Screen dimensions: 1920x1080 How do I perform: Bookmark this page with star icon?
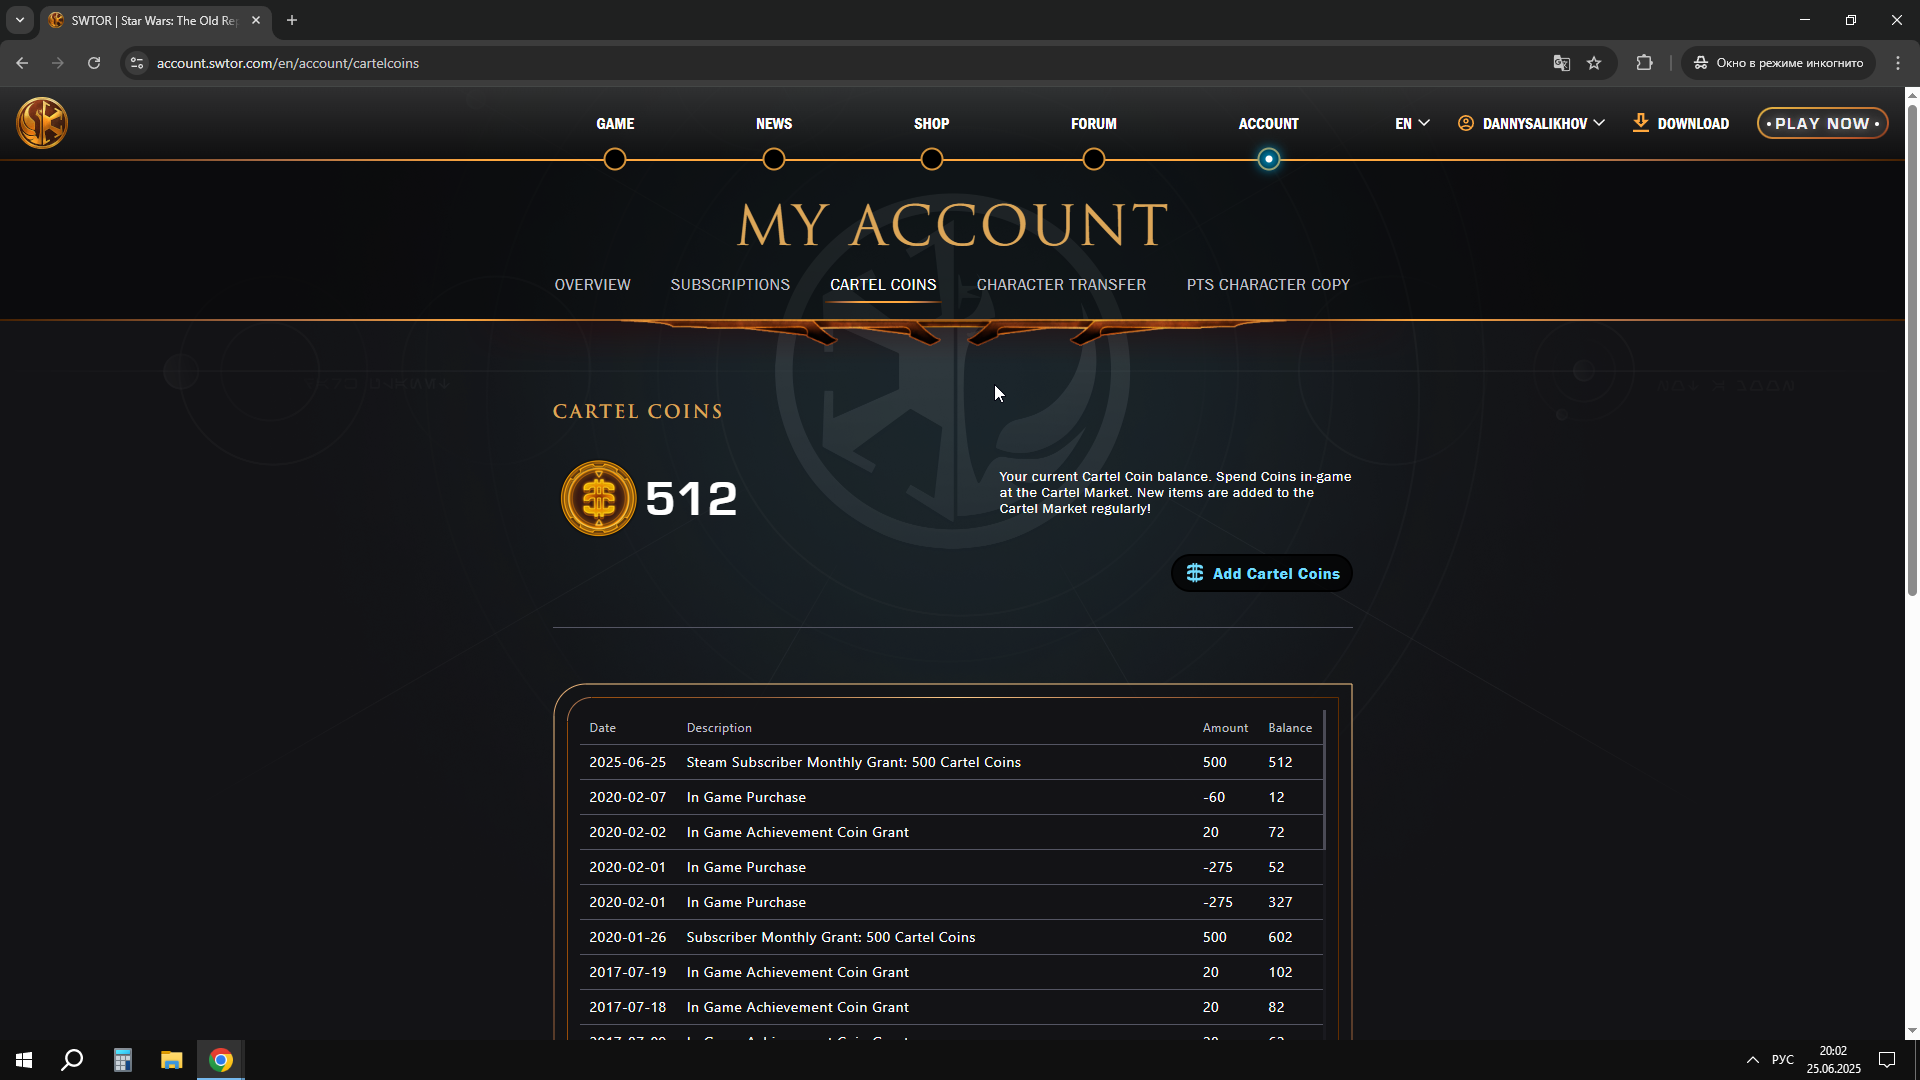click(x=1594, y=63)
